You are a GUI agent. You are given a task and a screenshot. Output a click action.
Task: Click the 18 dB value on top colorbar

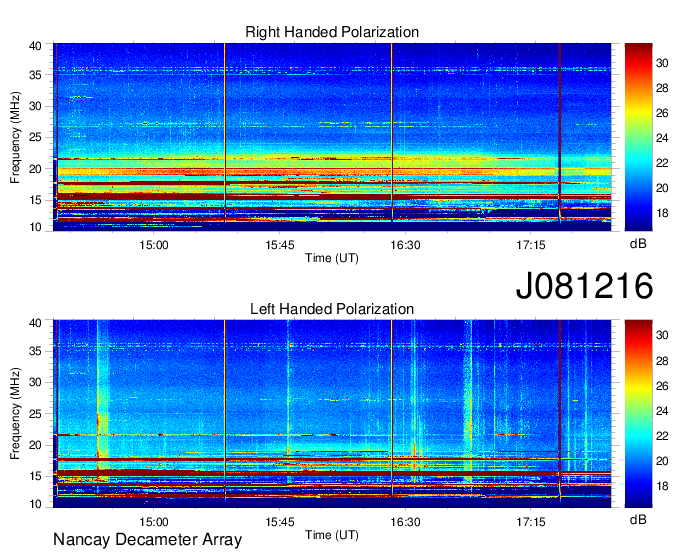(662, 213)
